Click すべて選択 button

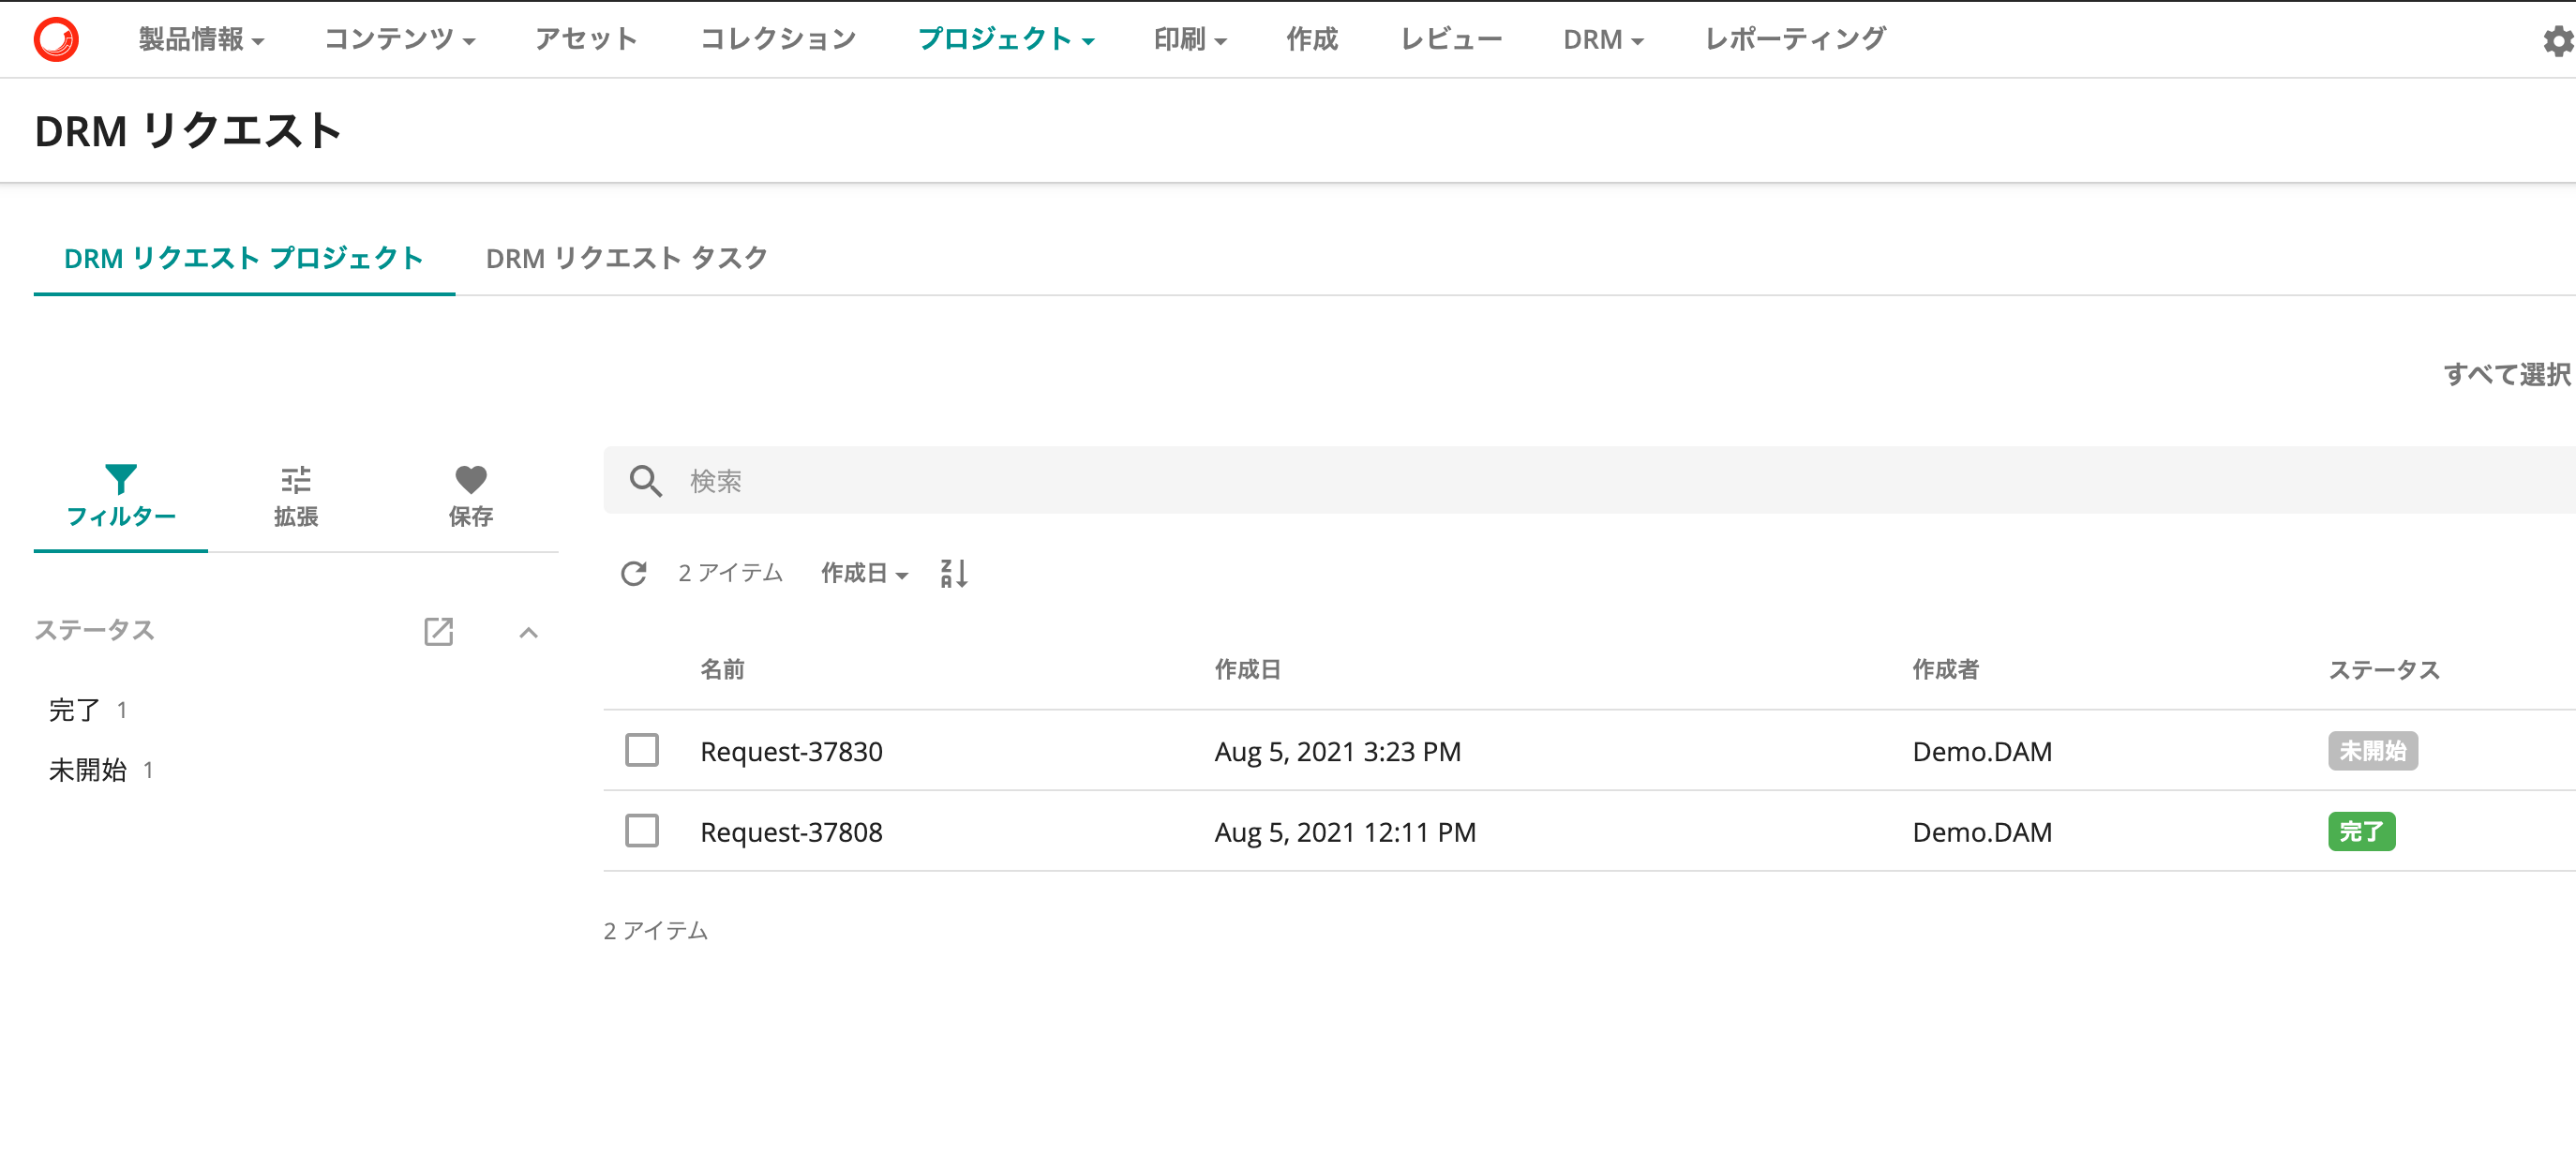point(2507,375)
